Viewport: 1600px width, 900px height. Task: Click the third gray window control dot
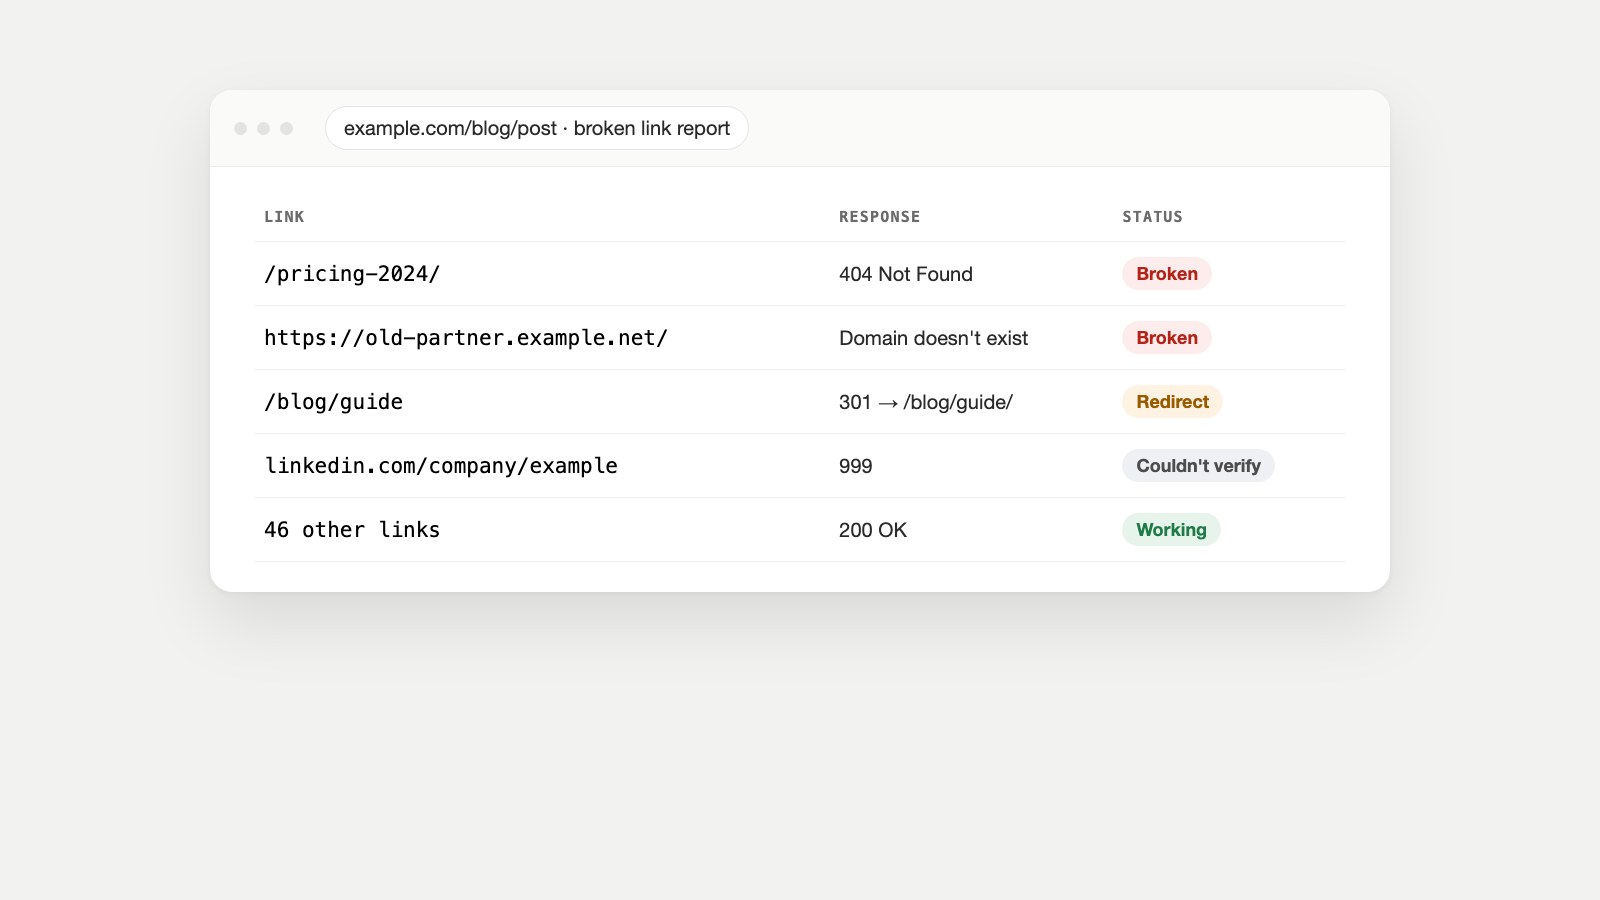pyautogui.click(x=286, y=128)
